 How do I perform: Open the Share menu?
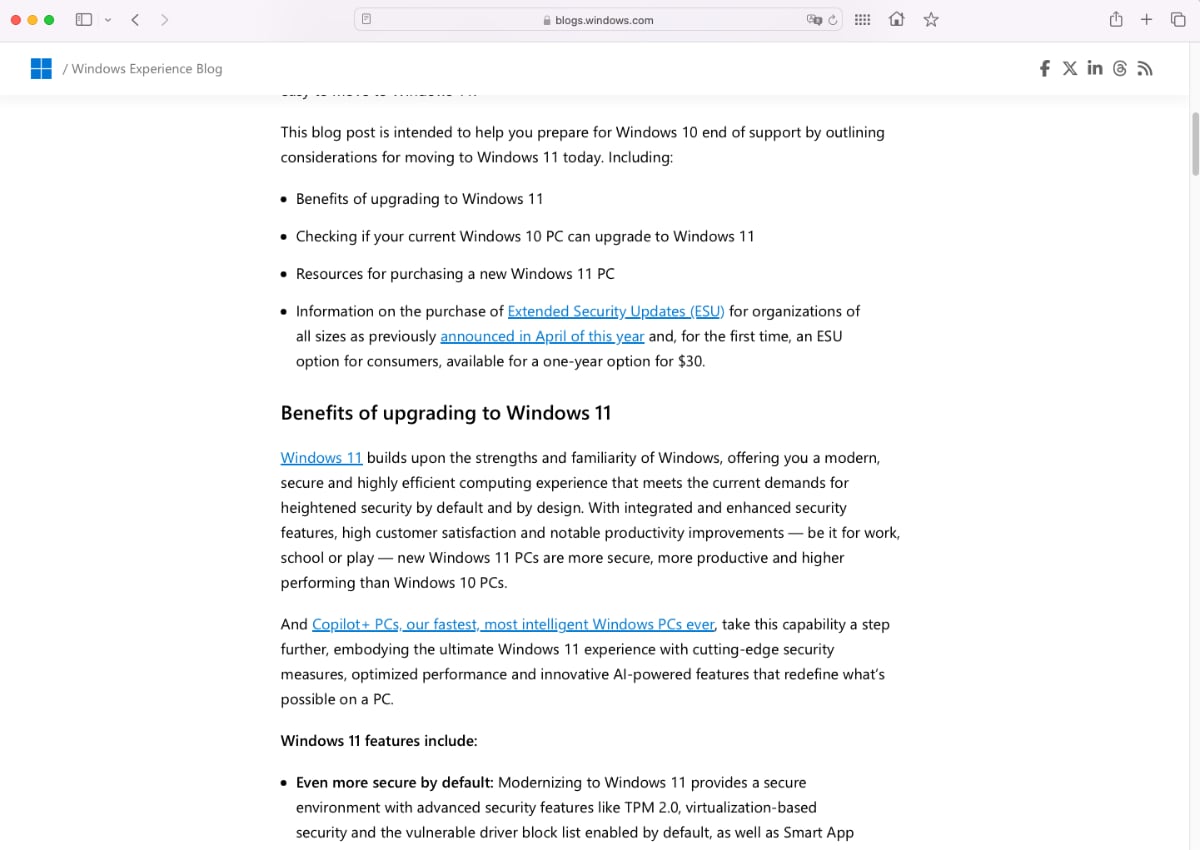(1116, 20)
